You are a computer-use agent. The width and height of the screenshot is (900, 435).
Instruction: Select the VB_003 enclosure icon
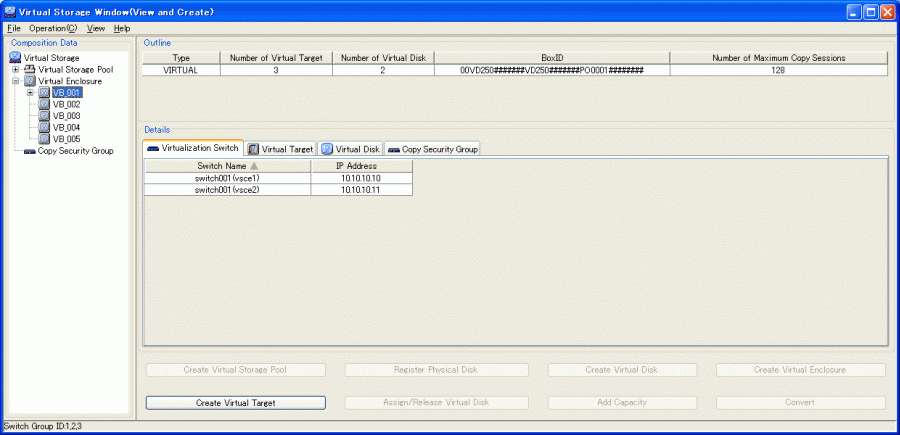click(44, 116)
